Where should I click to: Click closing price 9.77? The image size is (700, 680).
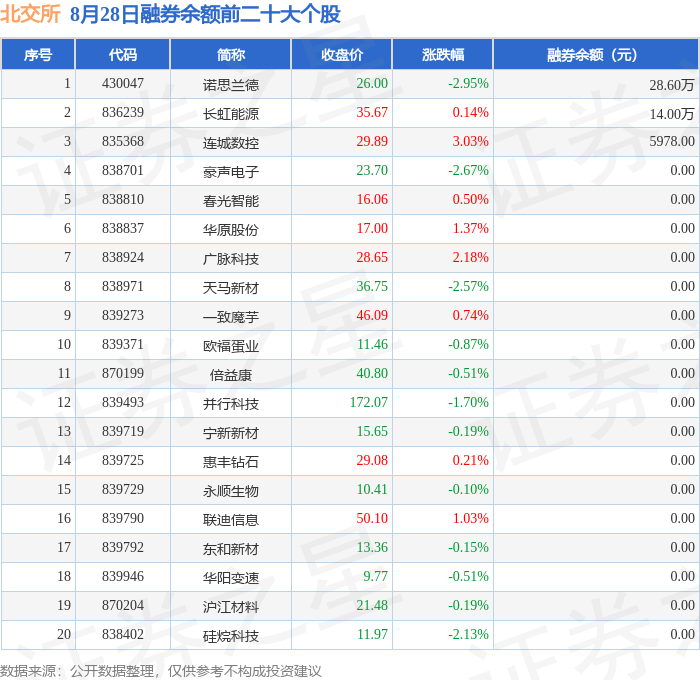(x=375, y=577)
